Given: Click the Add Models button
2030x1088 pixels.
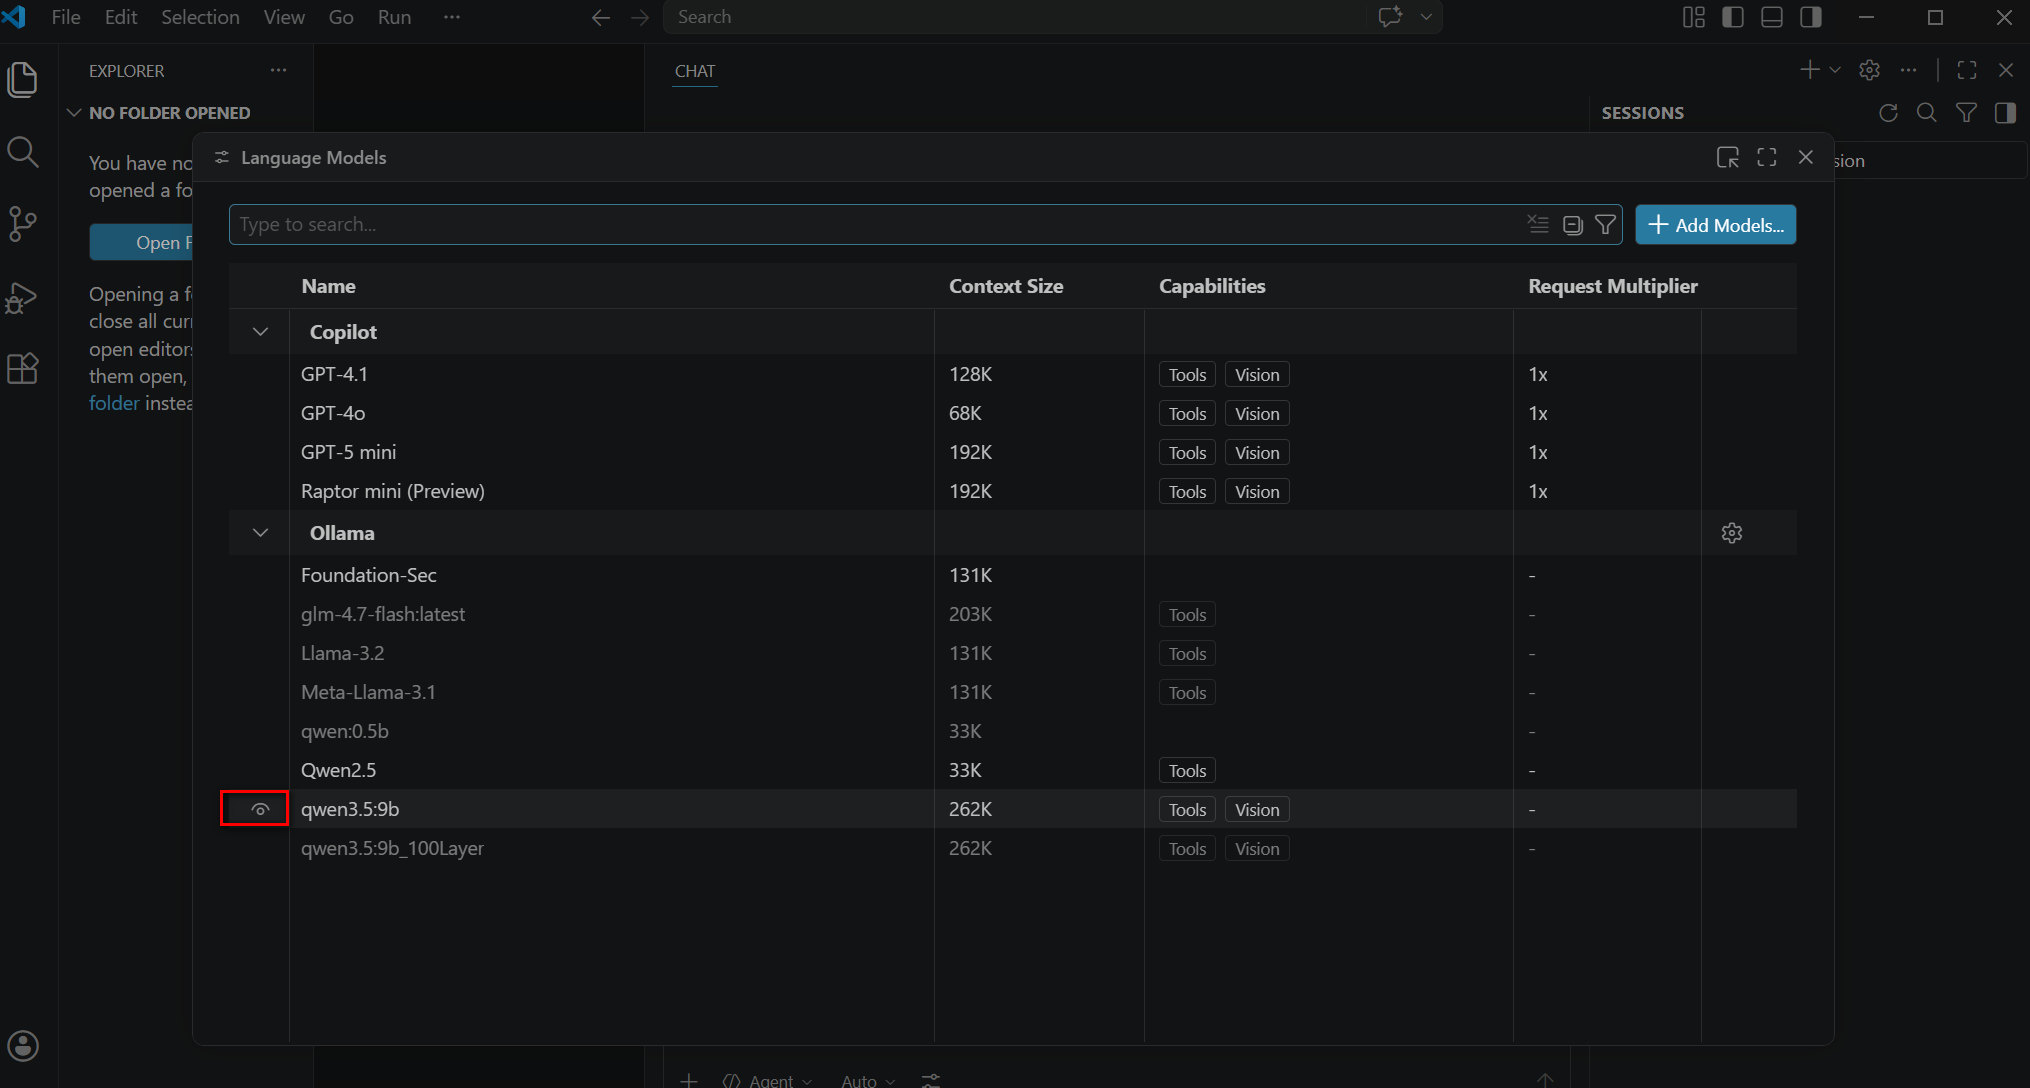Looking at the screenshot, I should [1715, 225].
